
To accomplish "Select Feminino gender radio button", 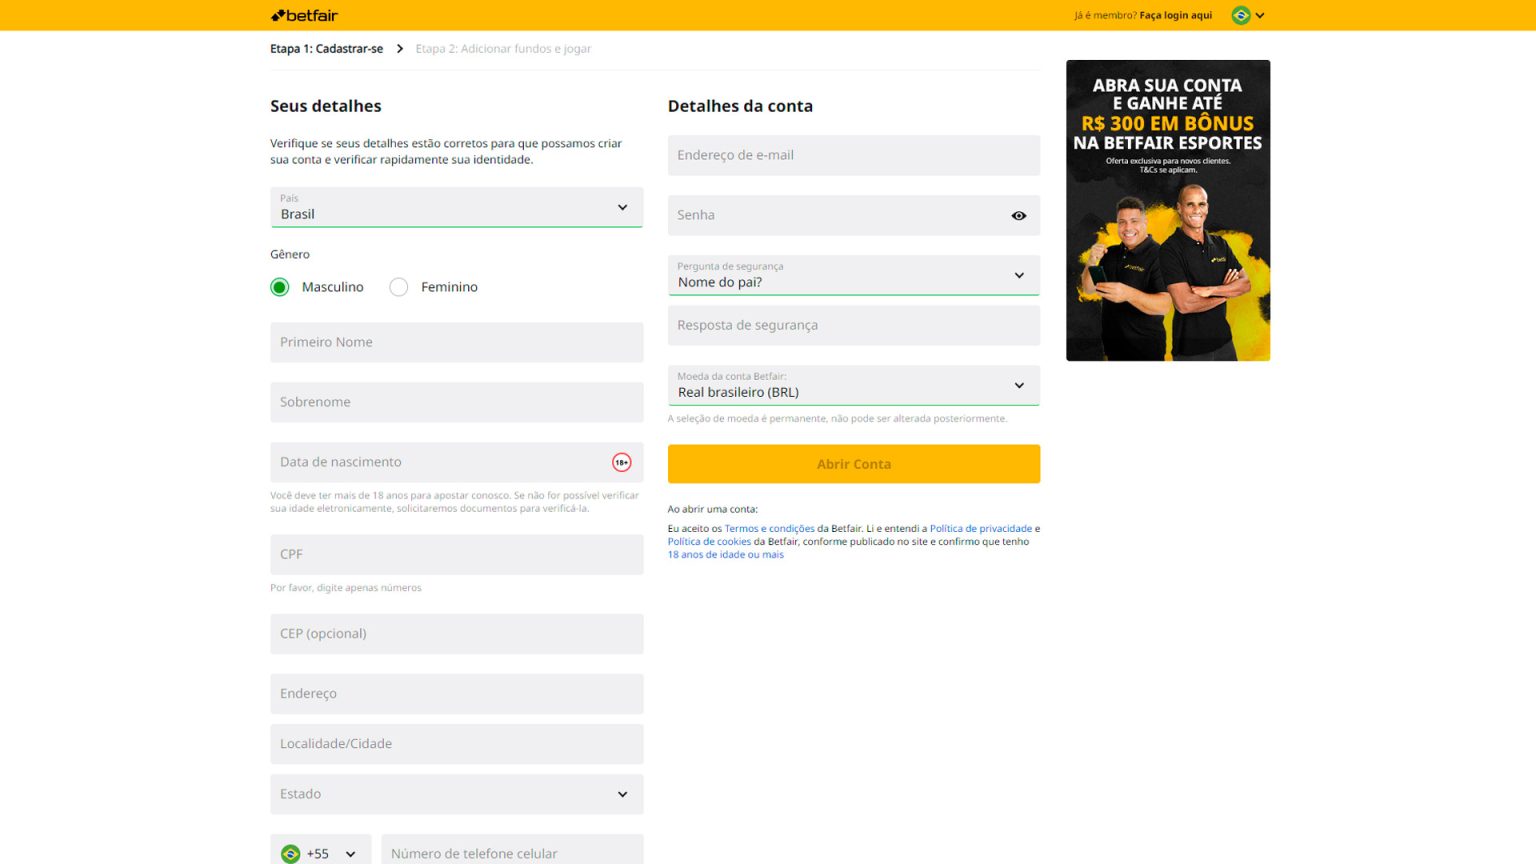I will 399,287.
